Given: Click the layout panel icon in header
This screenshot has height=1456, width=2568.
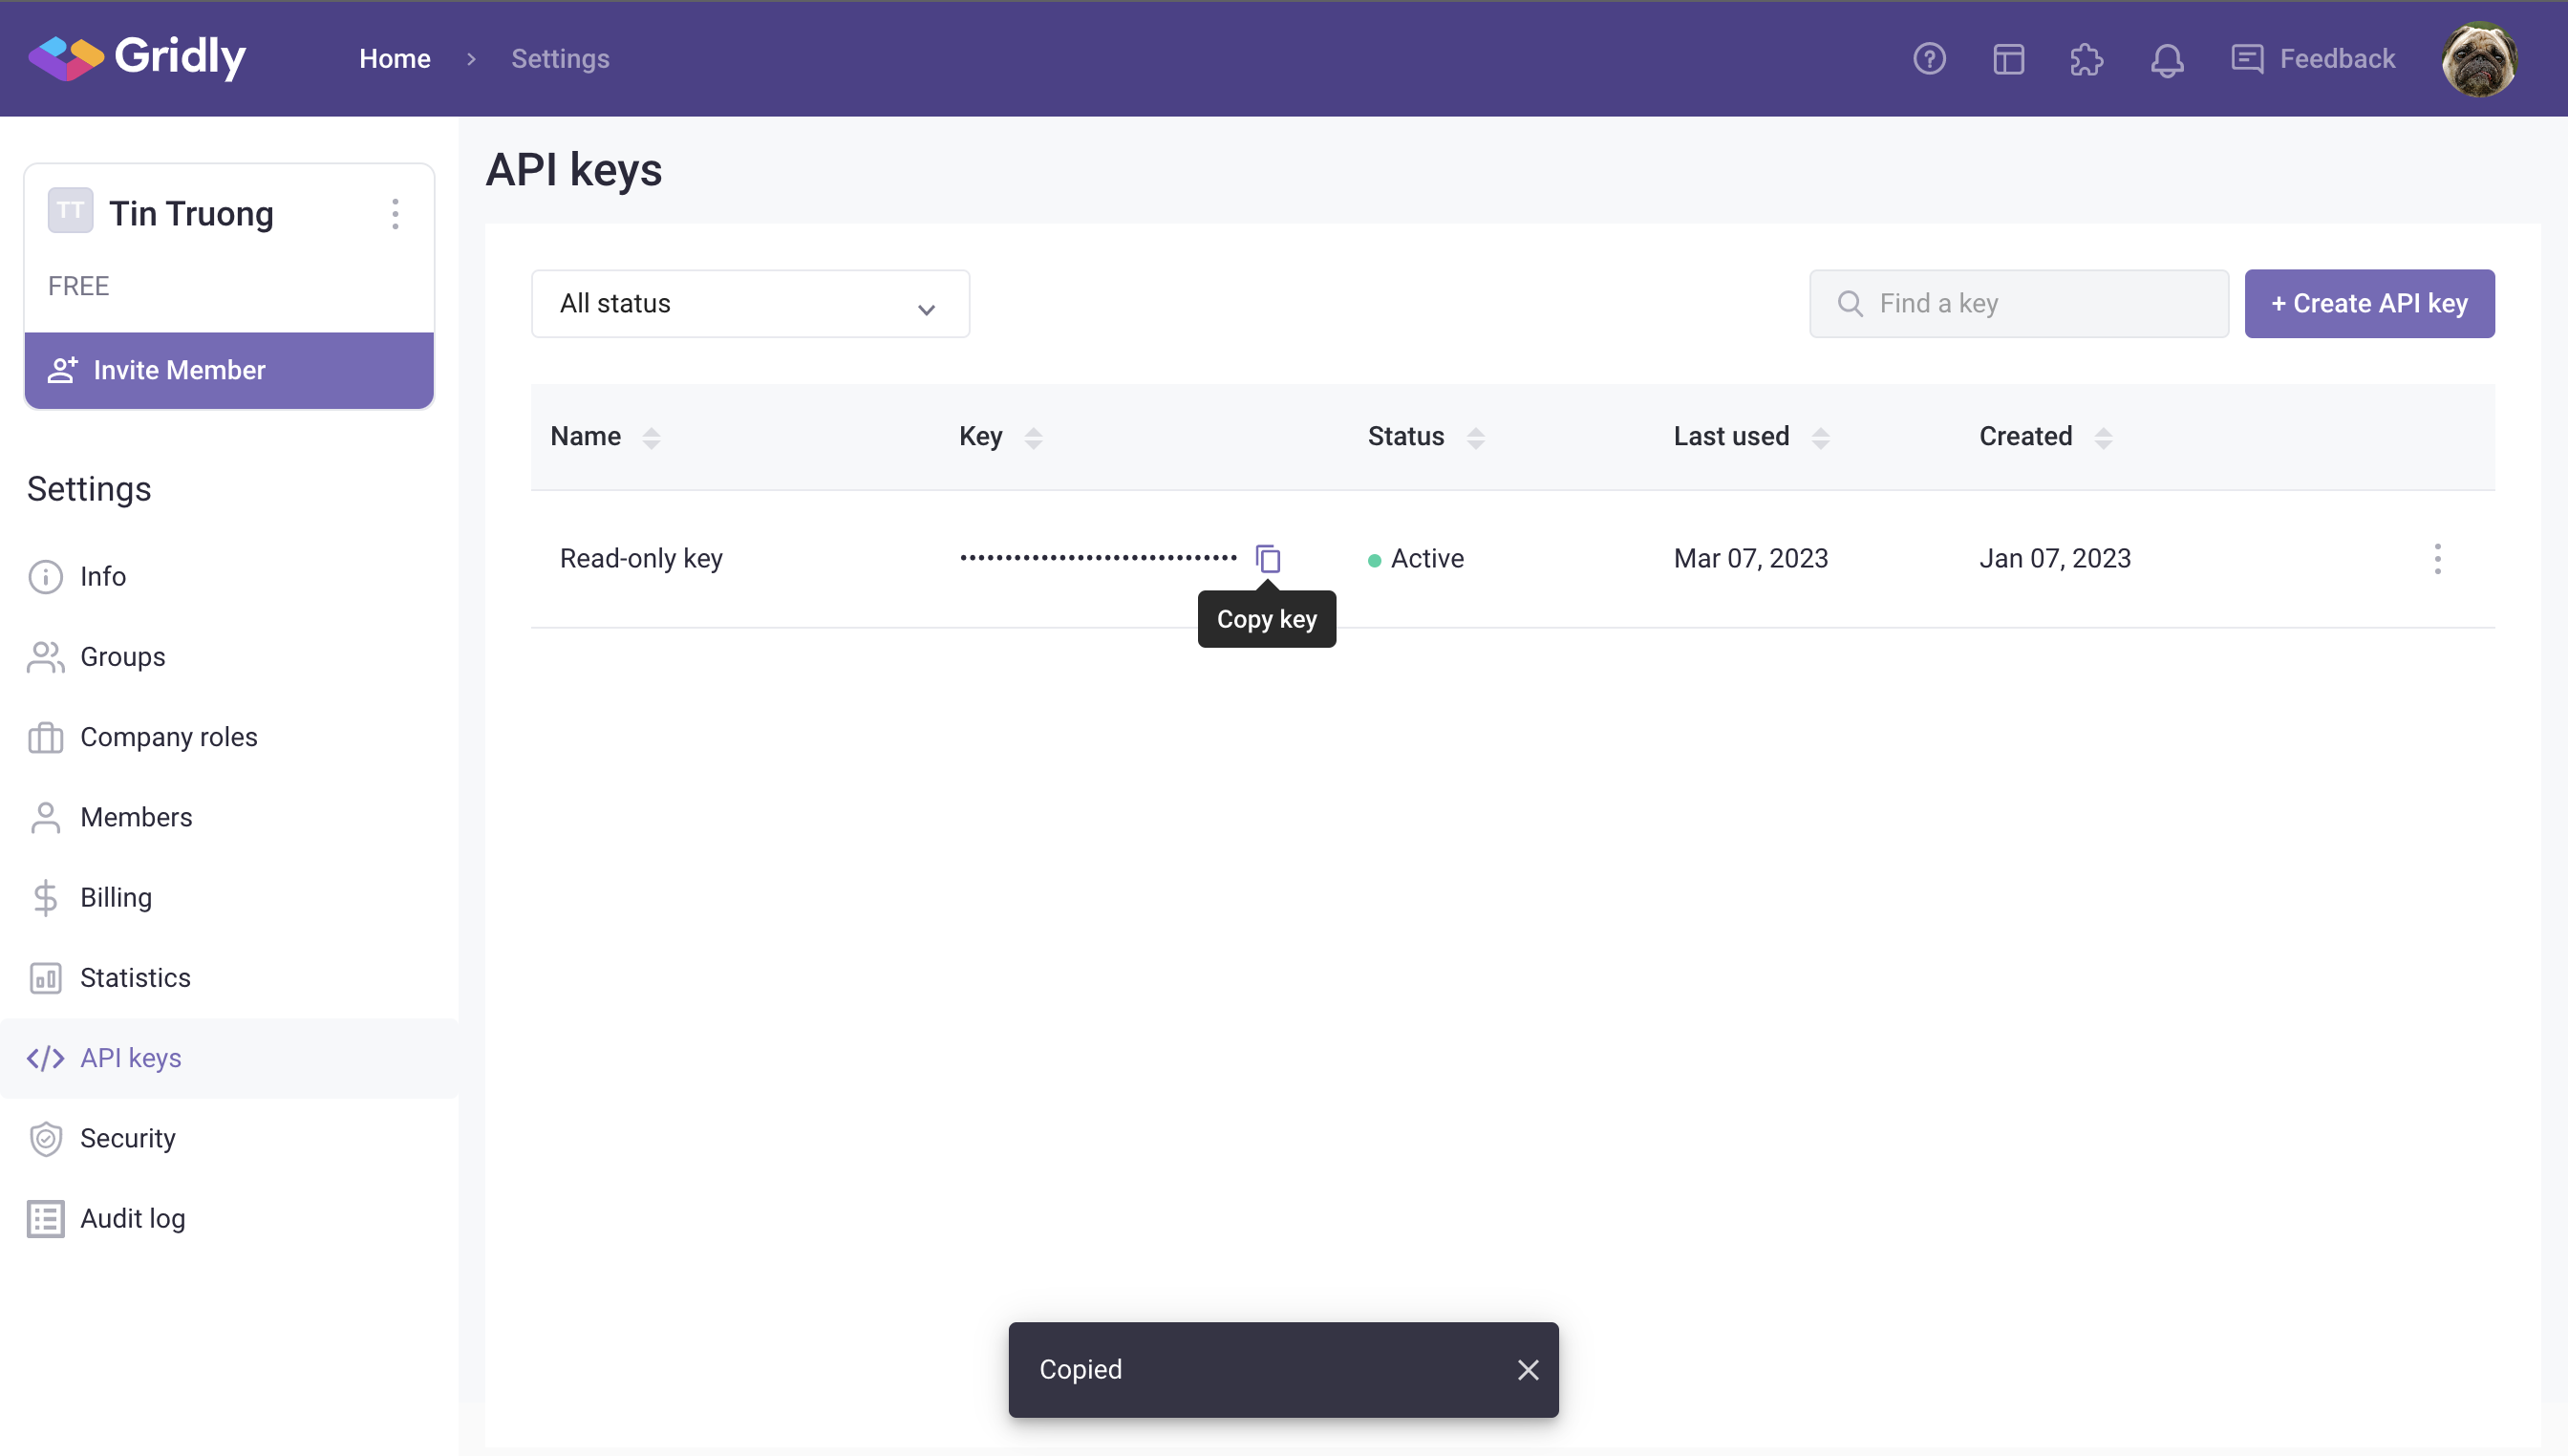Looking at the screenshot, I should 2008,59.
